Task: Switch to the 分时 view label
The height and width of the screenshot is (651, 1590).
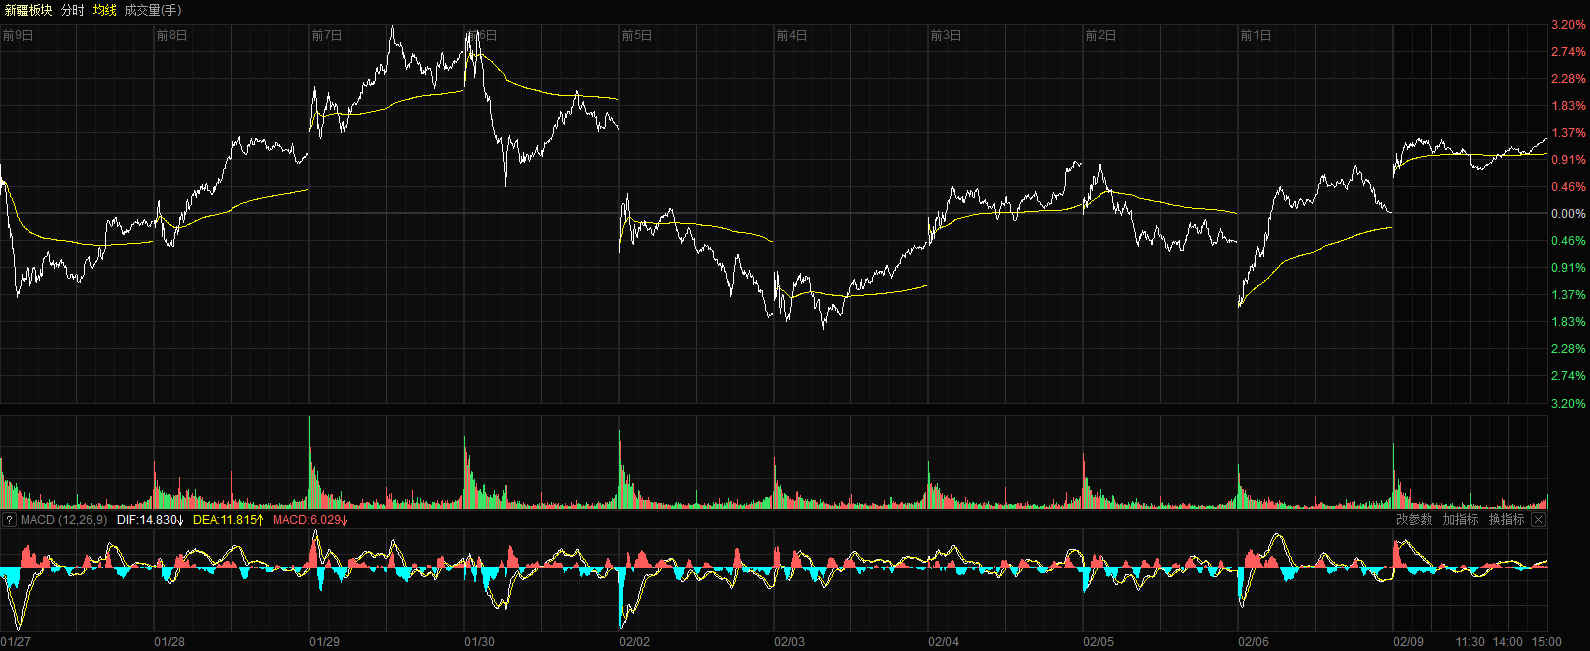Action: [72, 10]
